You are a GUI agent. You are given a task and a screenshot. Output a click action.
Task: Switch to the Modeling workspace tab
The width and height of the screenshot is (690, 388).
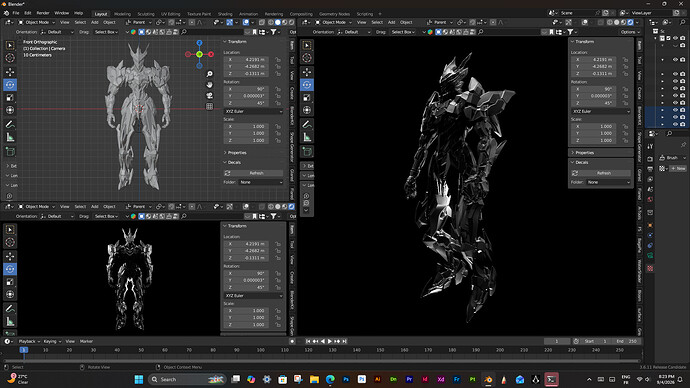point(122,14)
